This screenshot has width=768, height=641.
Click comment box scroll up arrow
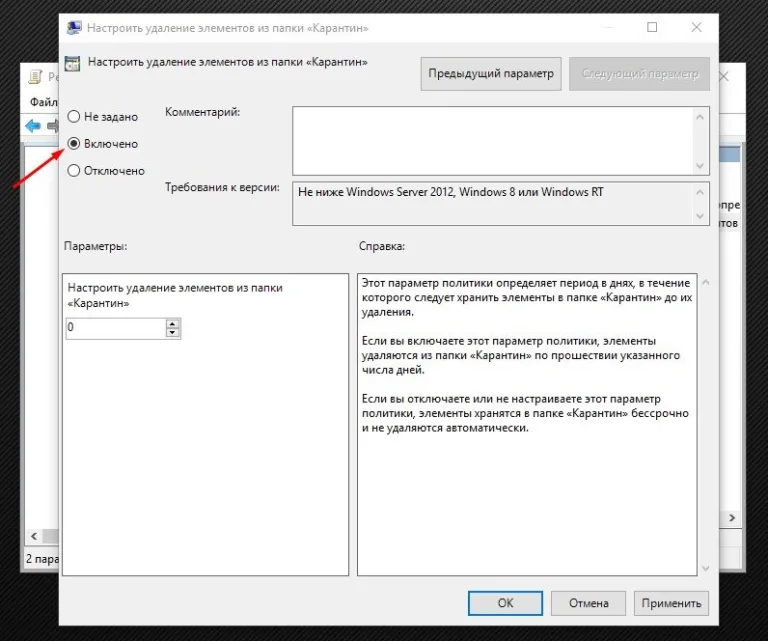click(x=700, y=117)
